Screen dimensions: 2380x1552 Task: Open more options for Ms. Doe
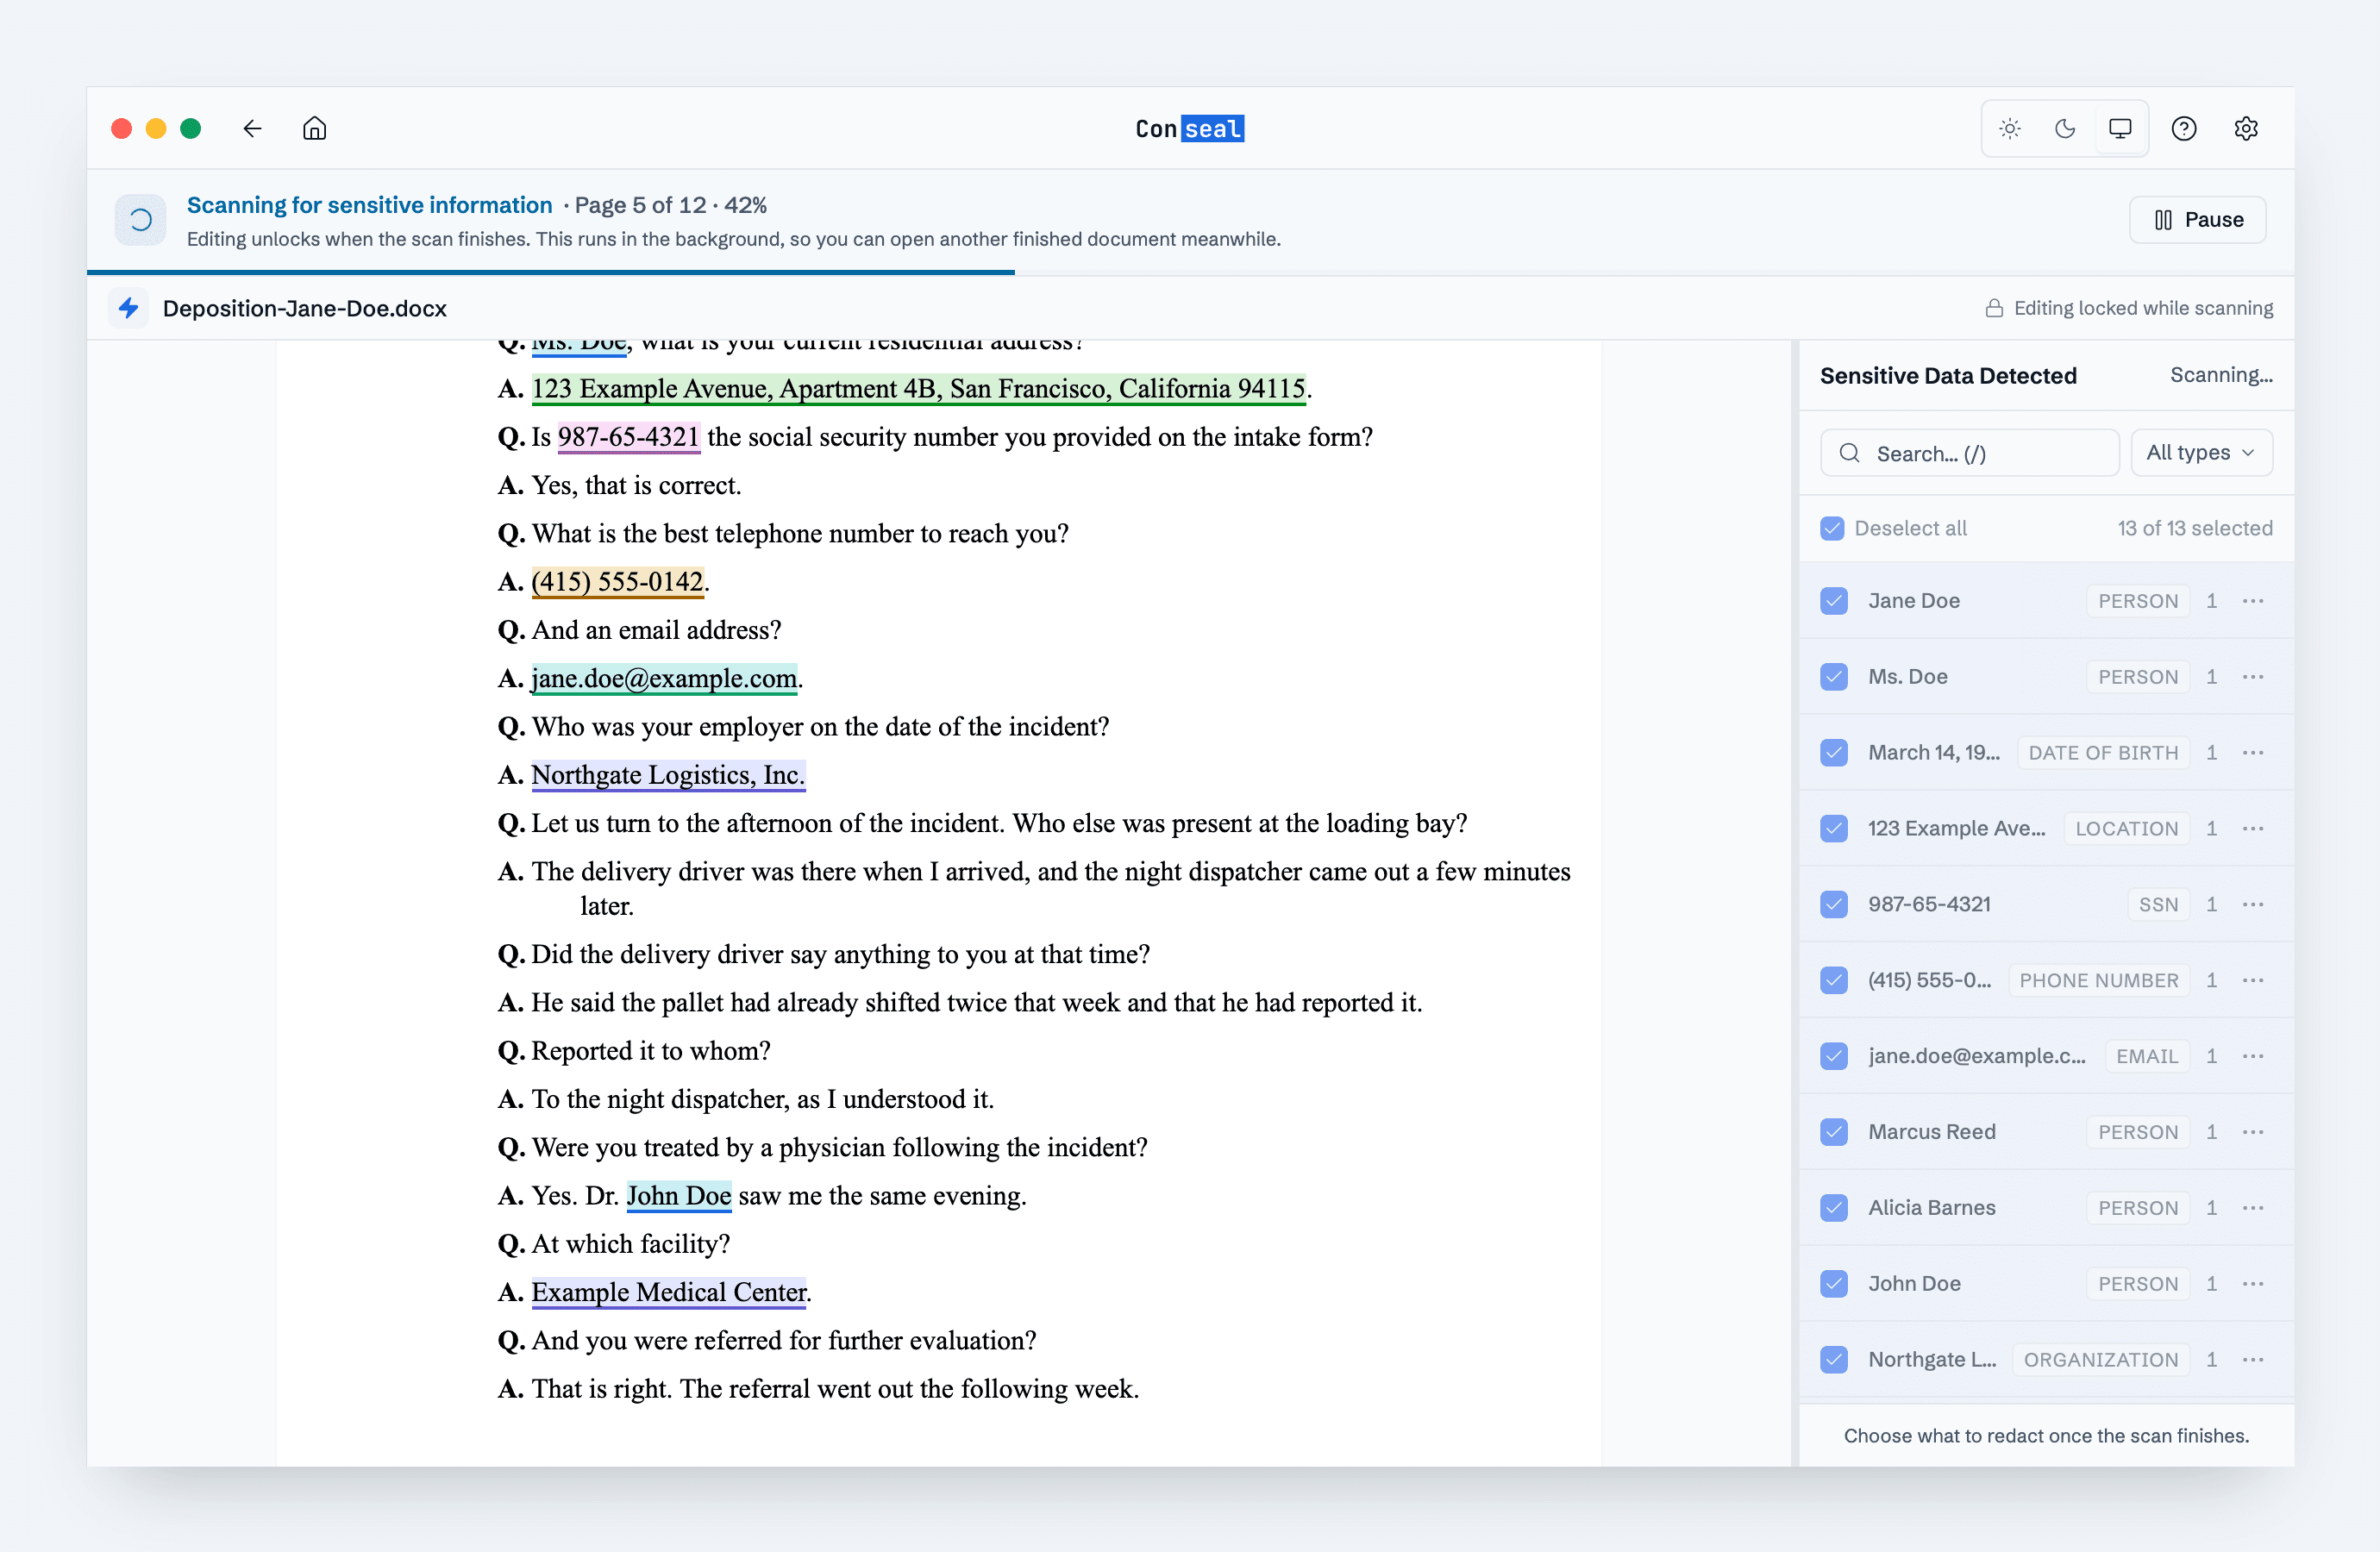(x=2253, y=676)
